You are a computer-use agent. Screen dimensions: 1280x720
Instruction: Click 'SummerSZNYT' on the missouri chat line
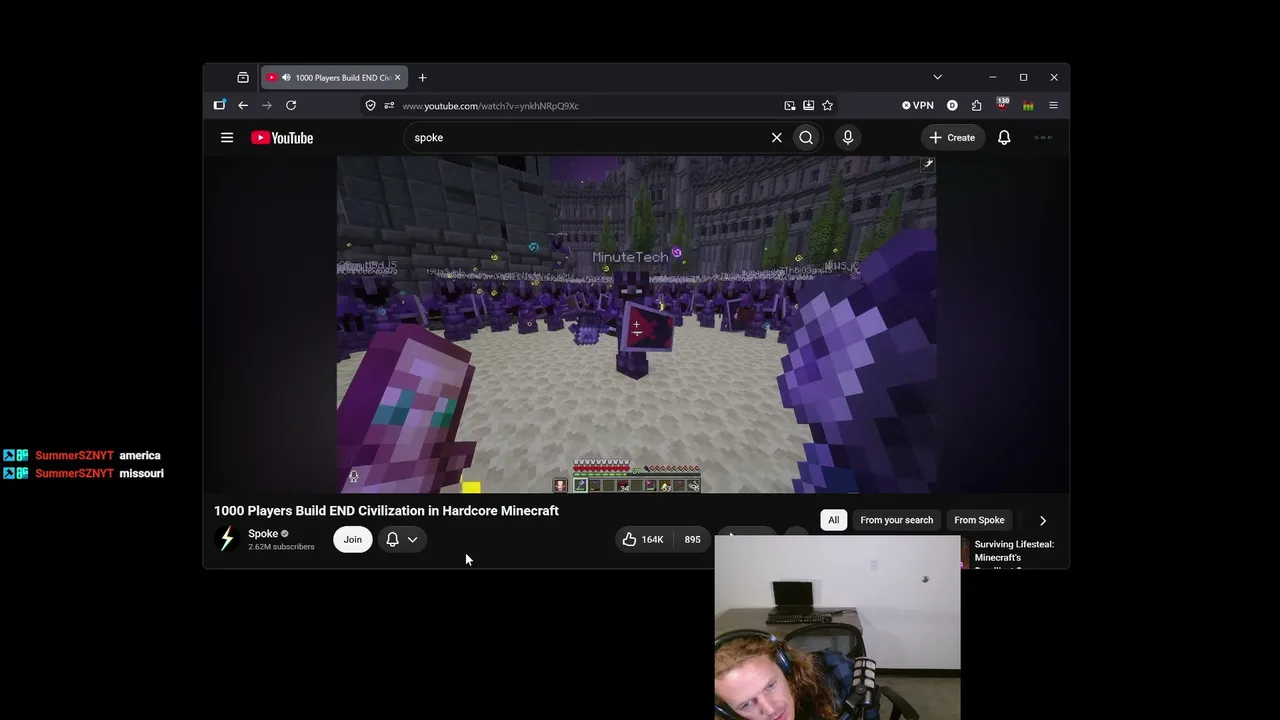[75, 474]
